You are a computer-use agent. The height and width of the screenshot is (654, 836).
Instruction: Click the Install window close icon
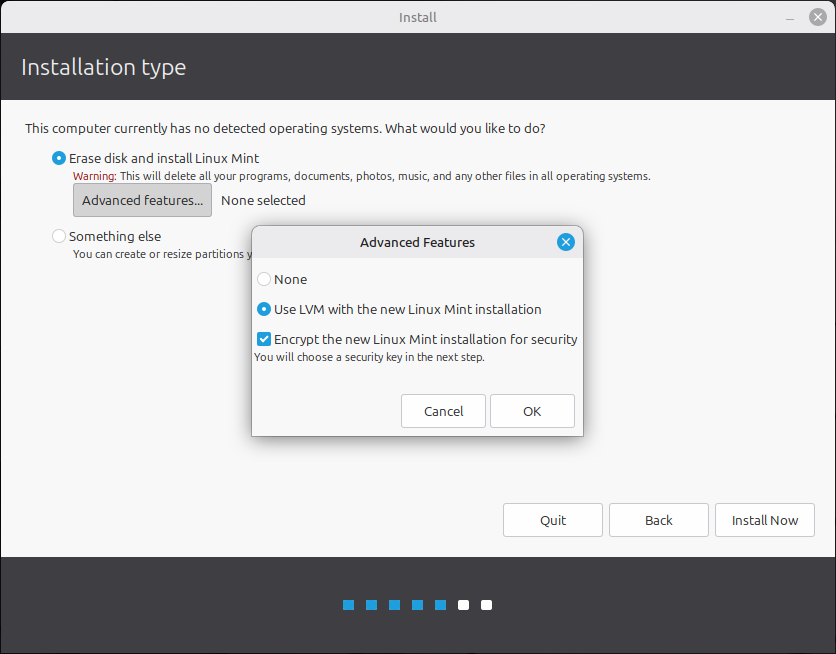coord(816,16)
